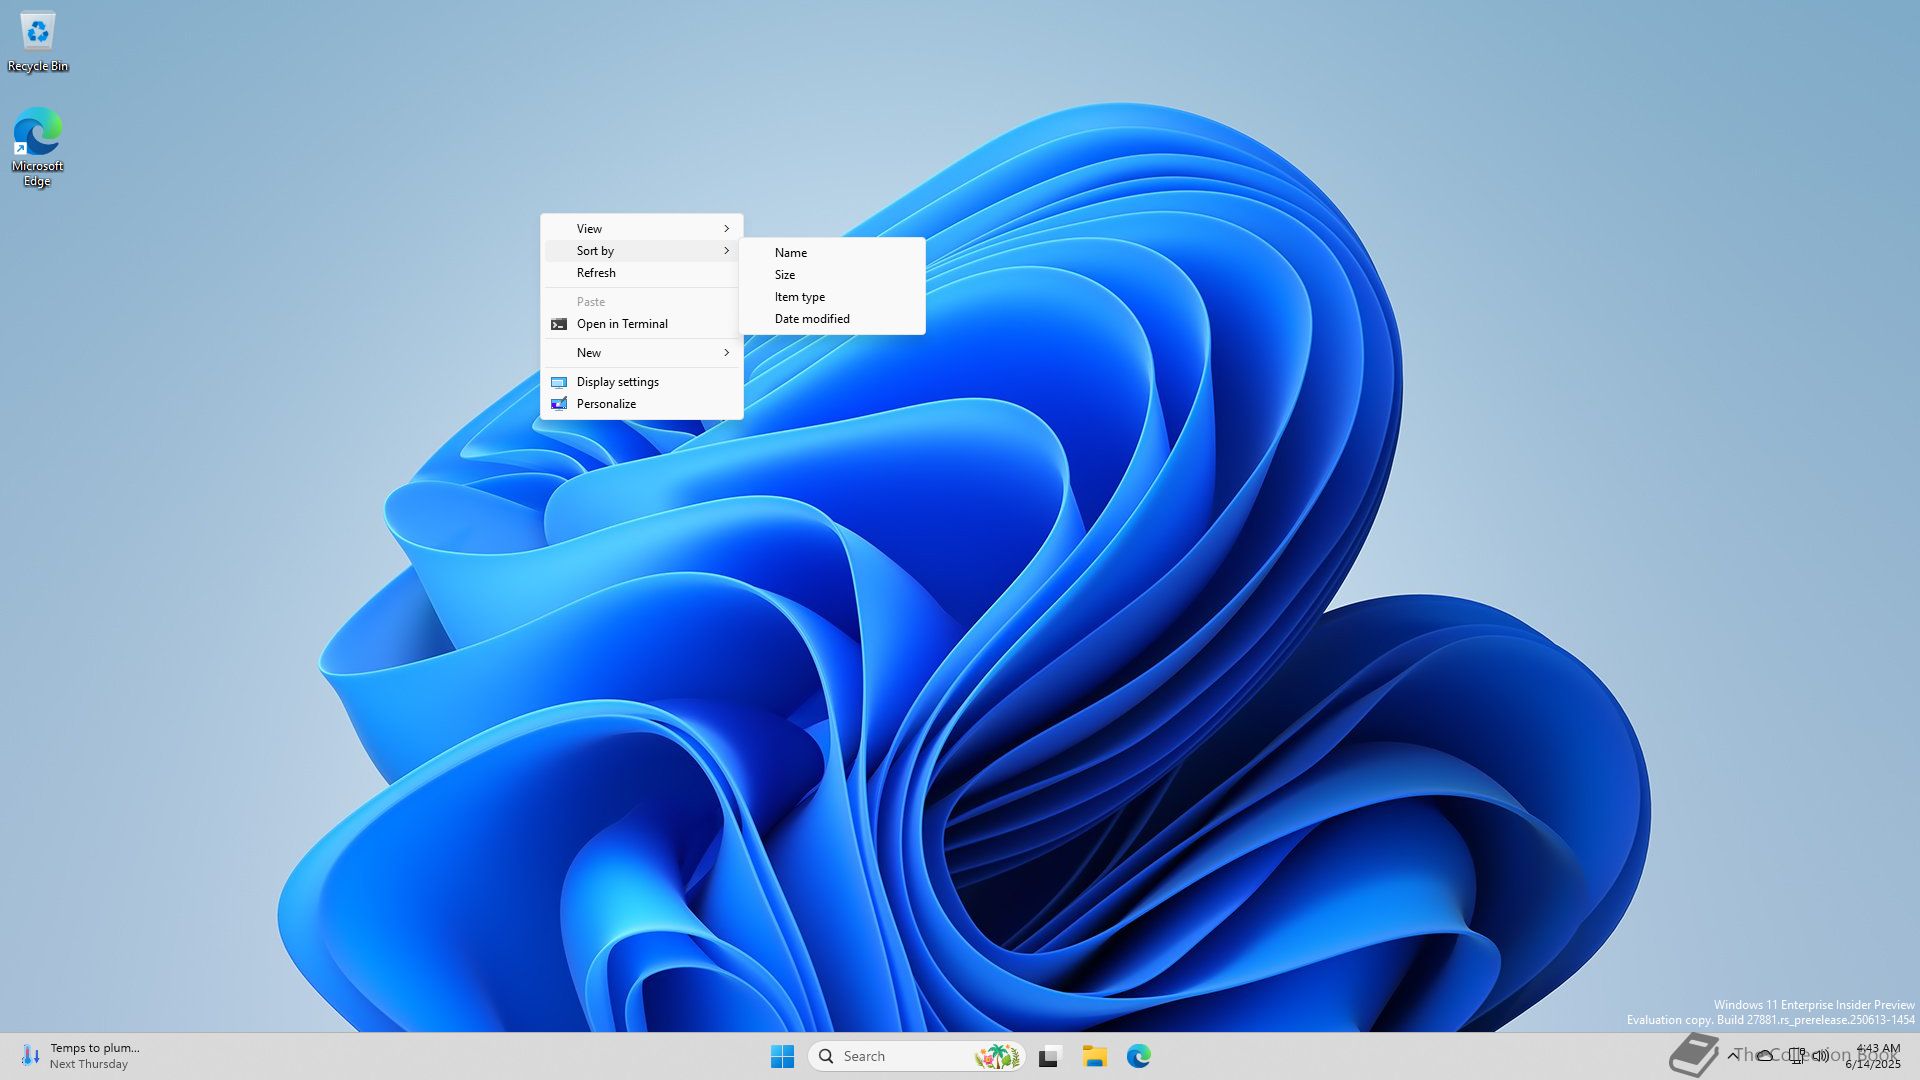Screen dimensions: 1920x1080
Task: Sort desktop icons by Size
Action: click(785, 275)
